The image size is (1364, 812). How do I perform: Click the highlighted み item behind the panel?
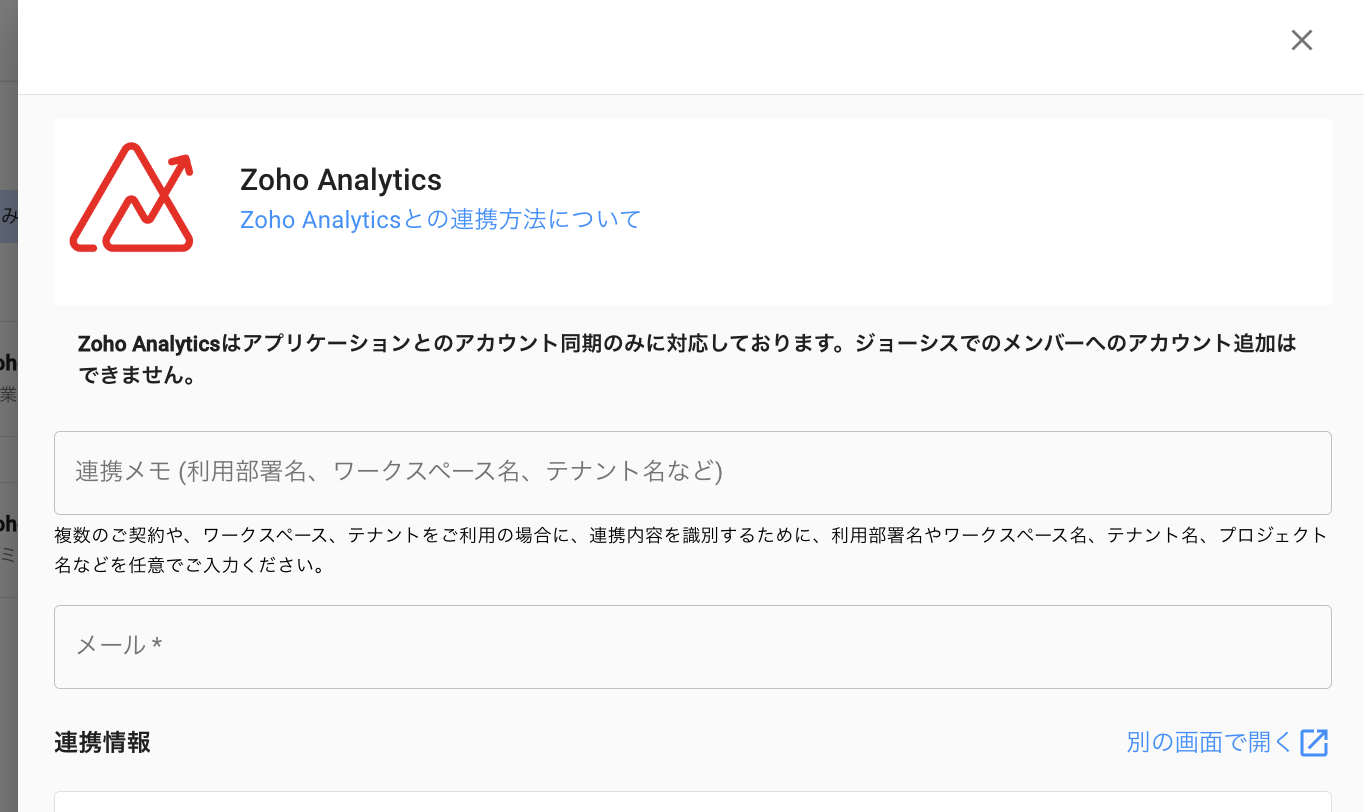coord(8,216)
